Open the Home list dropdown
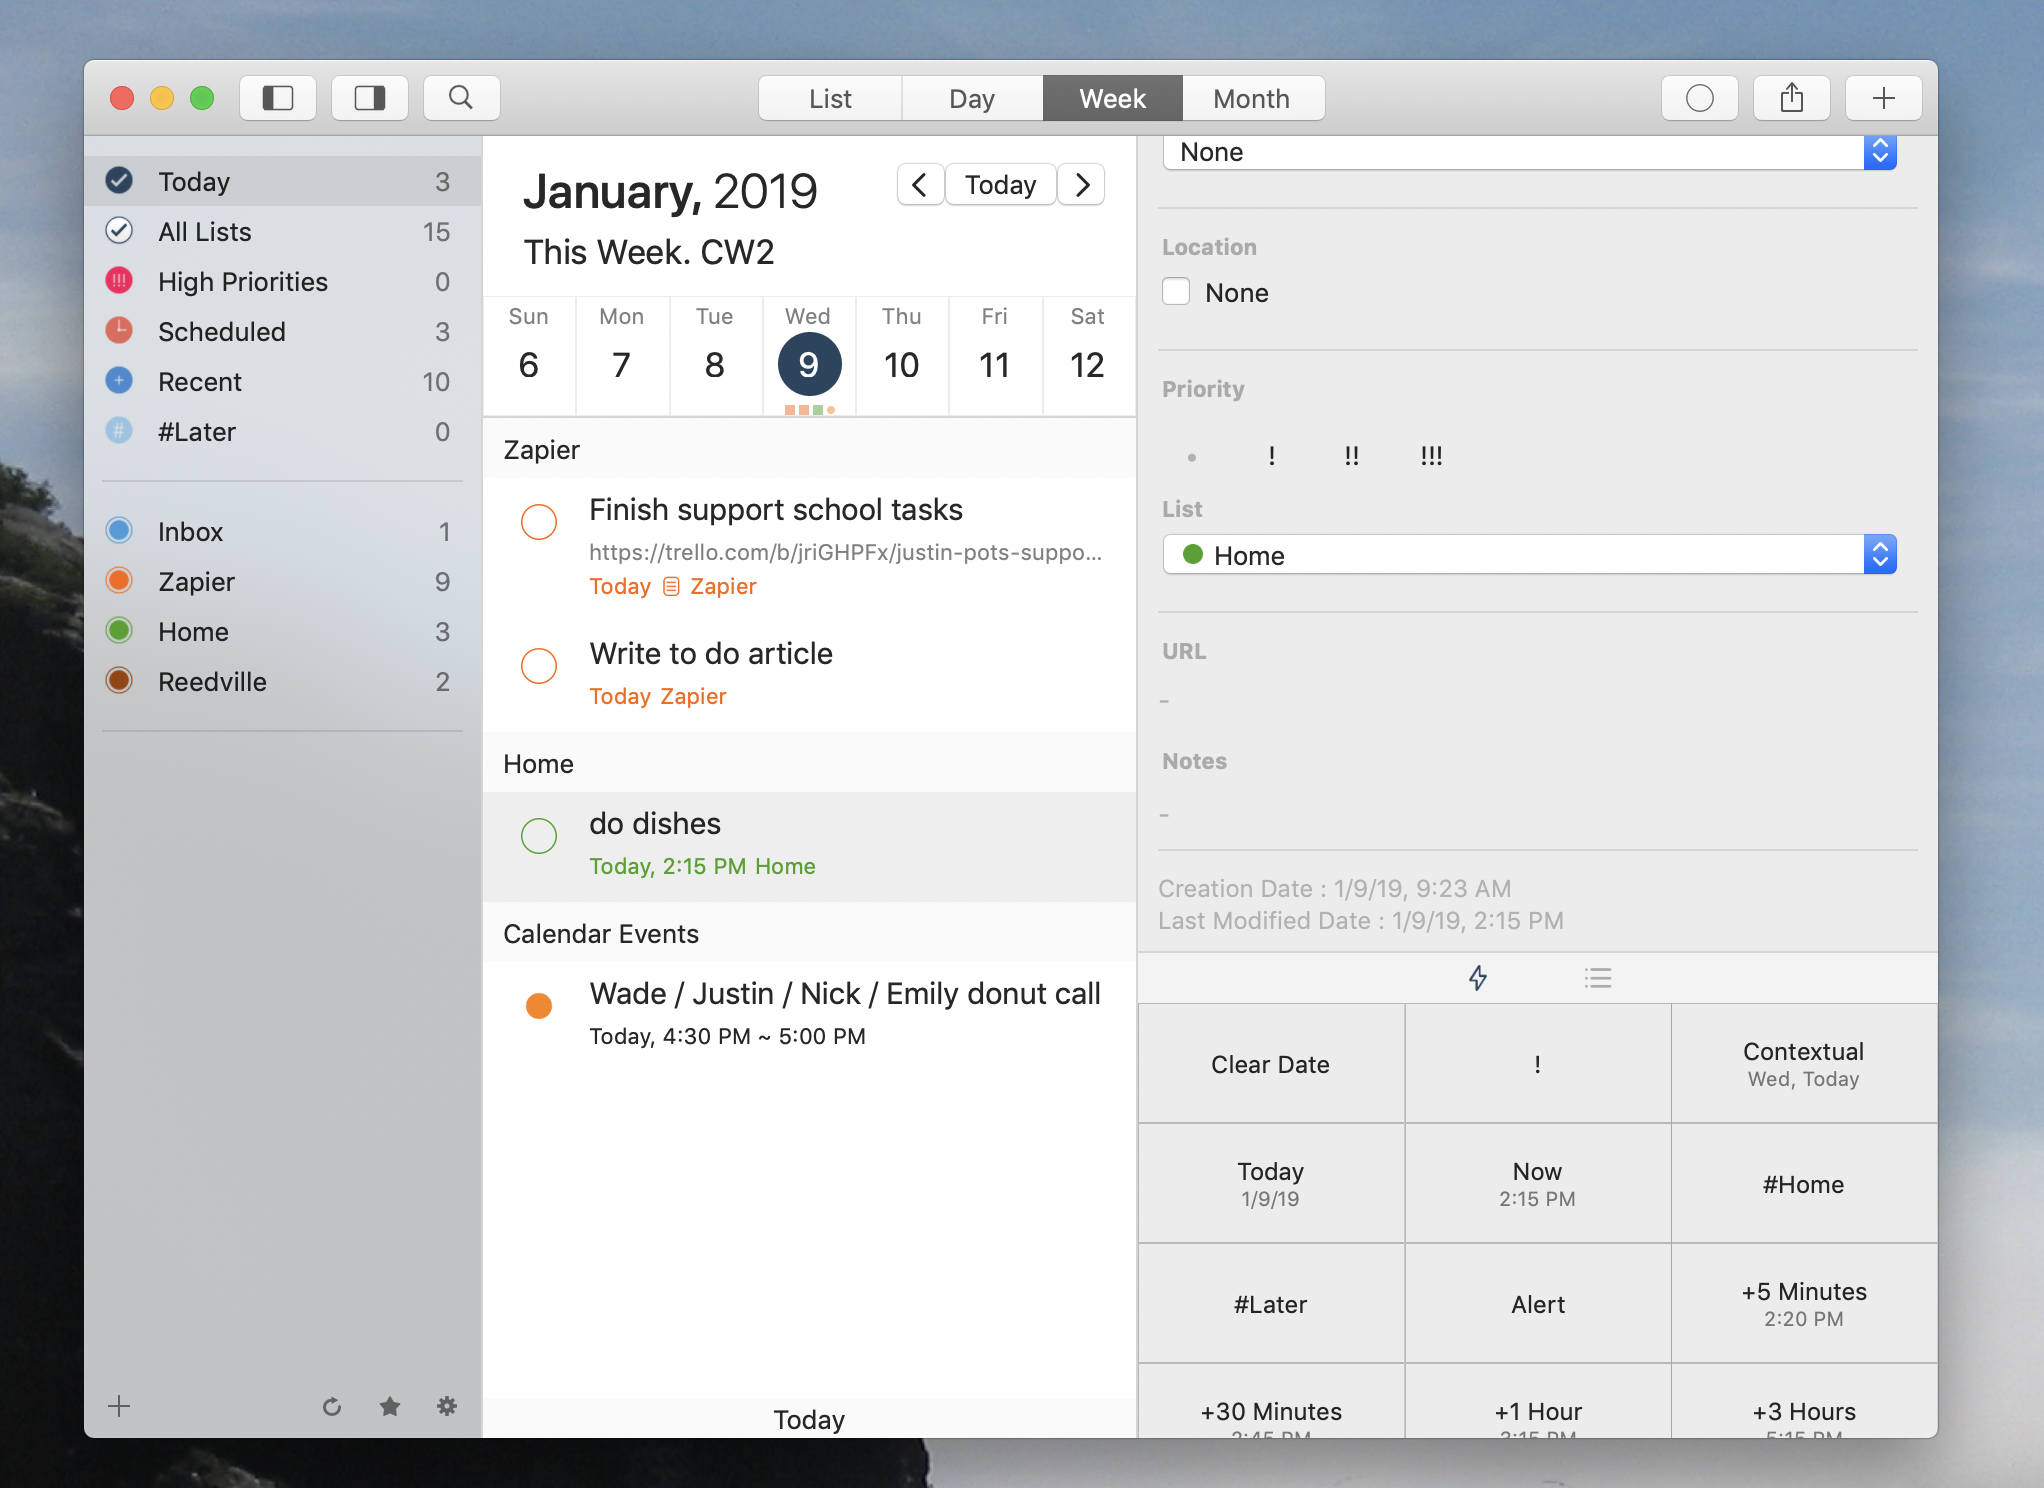This screenshot has width=2044, height=1488. click(x=1529, y=555)
